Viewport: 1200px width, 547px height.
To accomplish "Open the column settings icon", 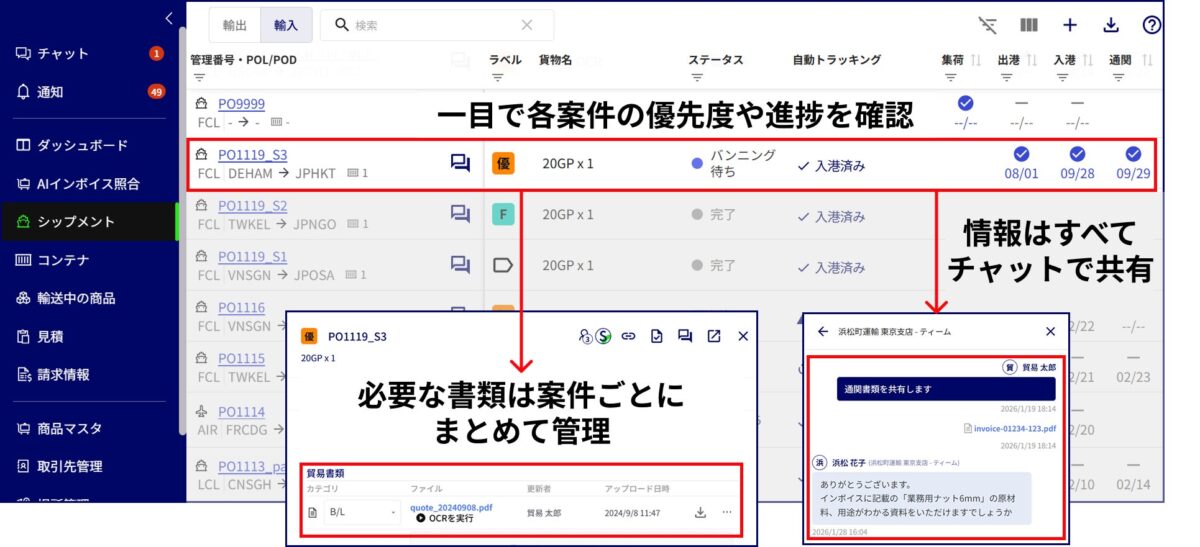I will (x=1029, y=25).
